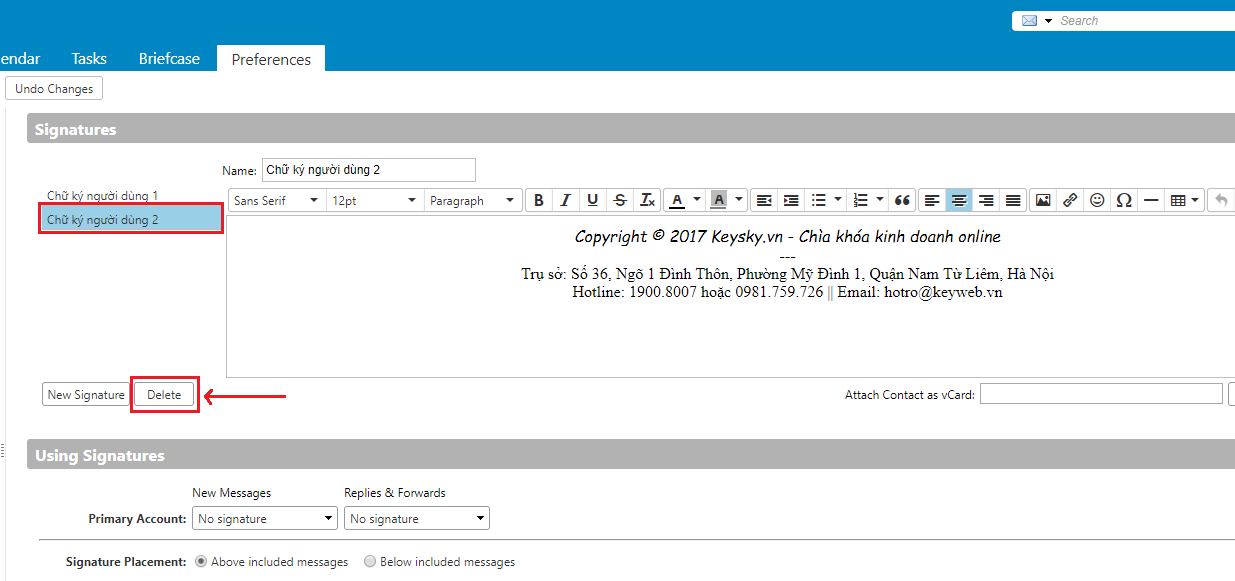Open the Calendar tab
This screenshot has width=1235, height=581.
[20, 59]
